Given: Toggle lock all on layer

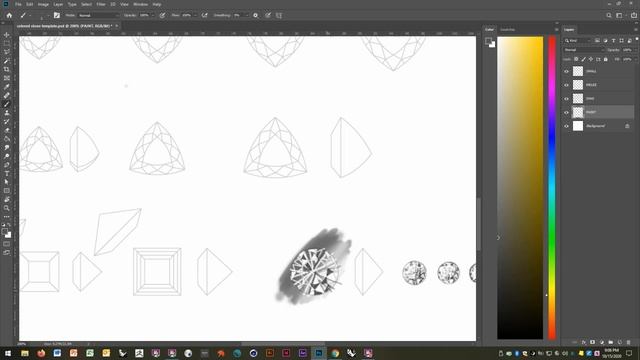Looking at the screenshot, I should [x=606, y=59].
